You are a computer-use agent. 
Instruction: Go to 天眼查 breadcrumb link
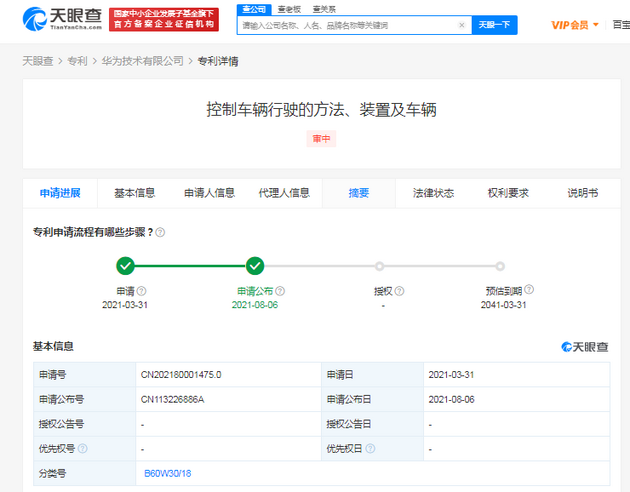(x=38, y=61)
